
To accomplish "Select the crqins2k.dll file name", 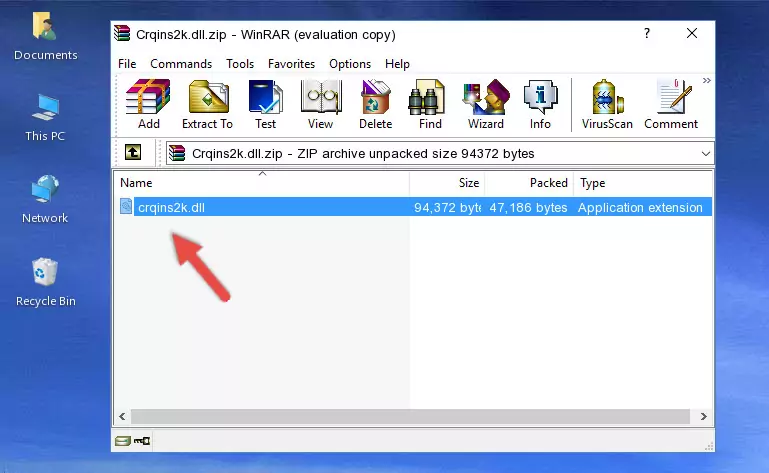I will (x=171, y=208).
